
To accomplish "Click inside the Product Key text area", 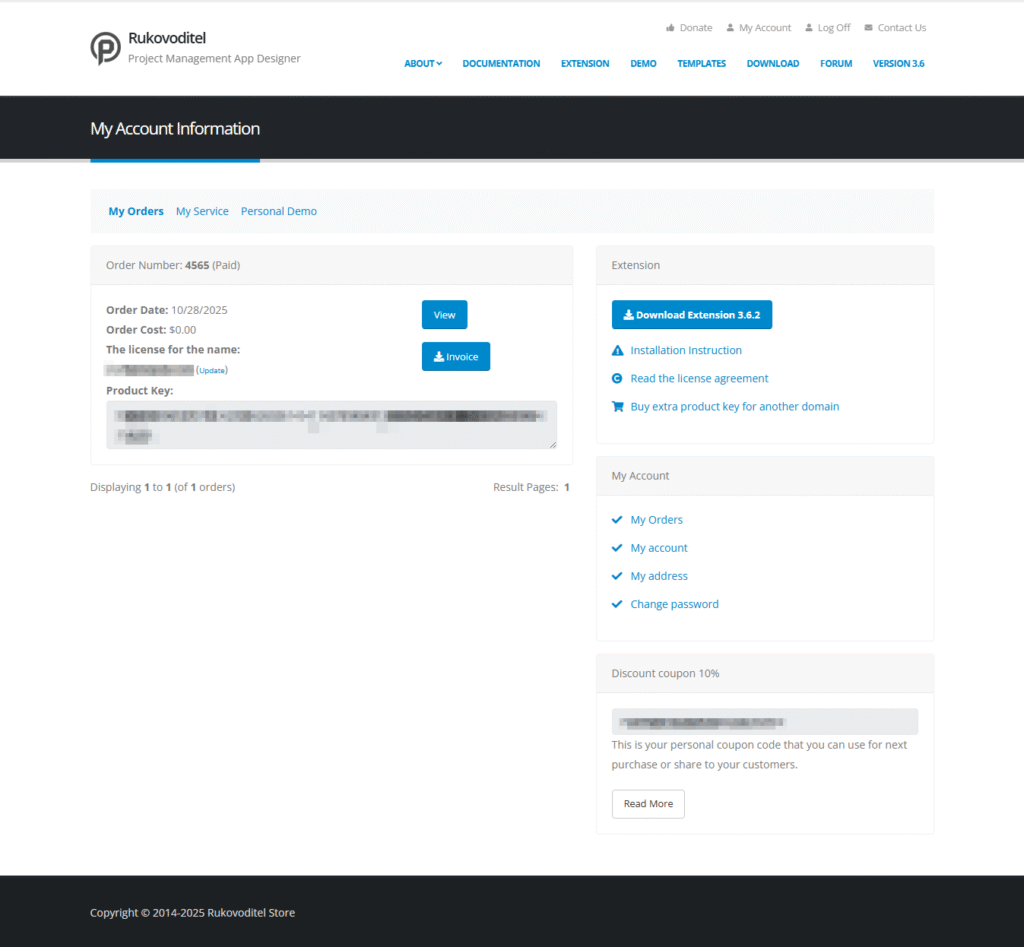I will click(331, 425).
